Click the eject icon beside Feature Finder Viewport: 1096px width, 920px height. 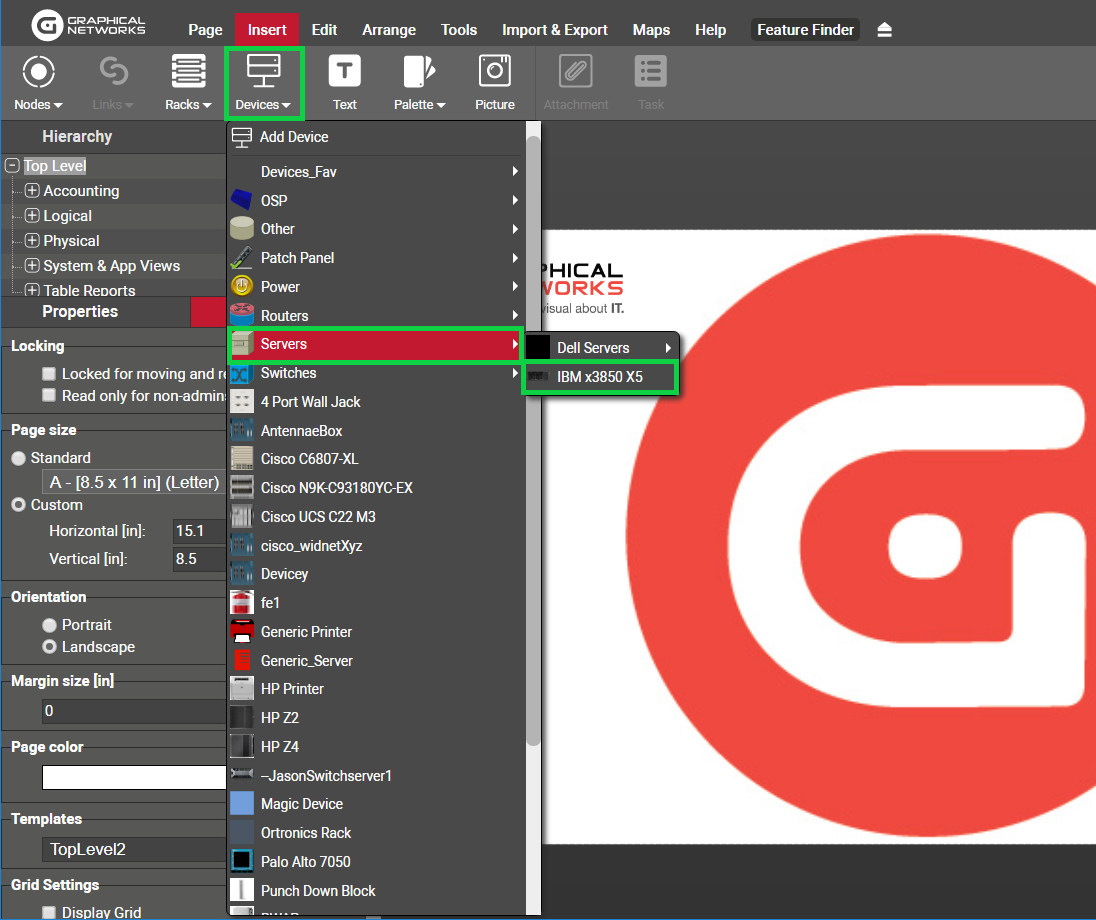tap(884, 30)
